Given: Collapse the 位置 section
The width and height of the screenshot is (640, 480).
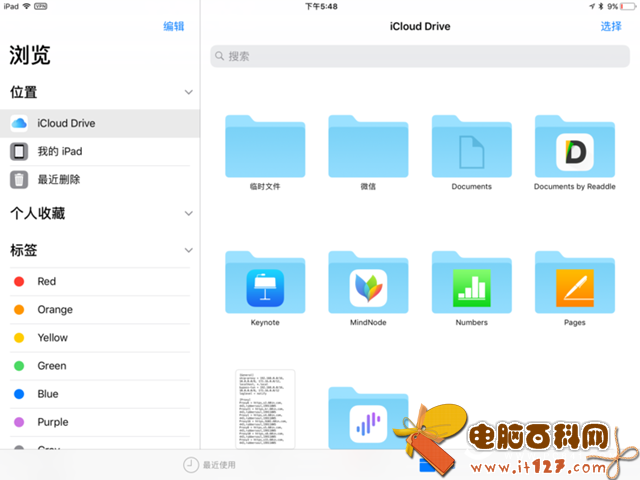Looking at the screenshot, I should pos(189,92).
